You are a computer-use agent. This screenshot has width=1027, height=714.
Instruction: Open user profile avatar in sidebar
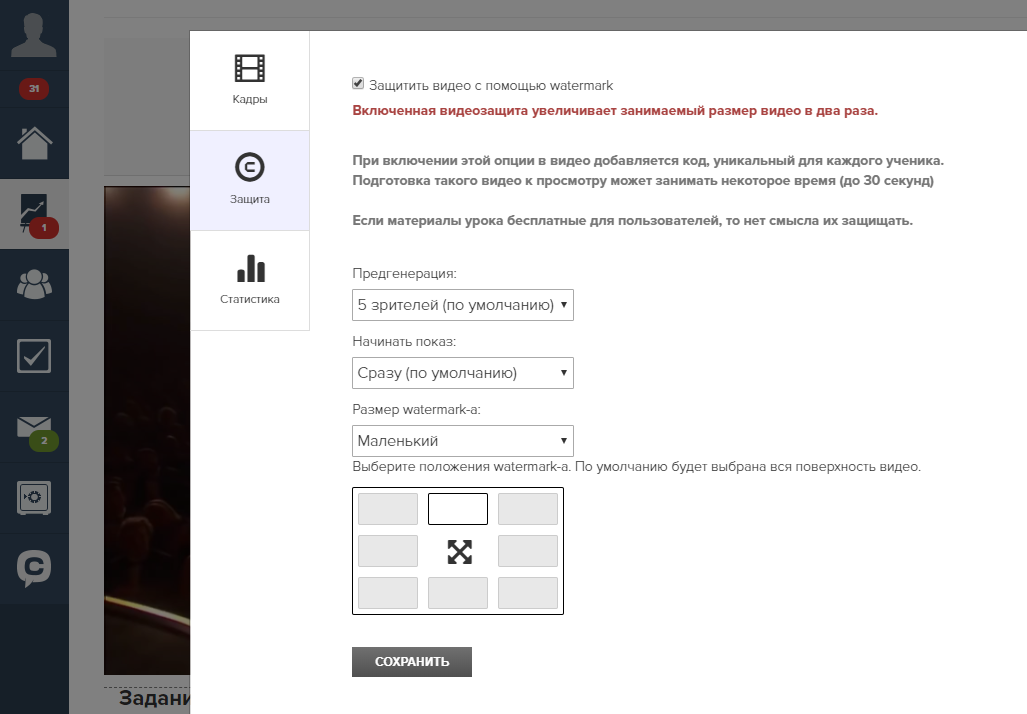[34, 35]
